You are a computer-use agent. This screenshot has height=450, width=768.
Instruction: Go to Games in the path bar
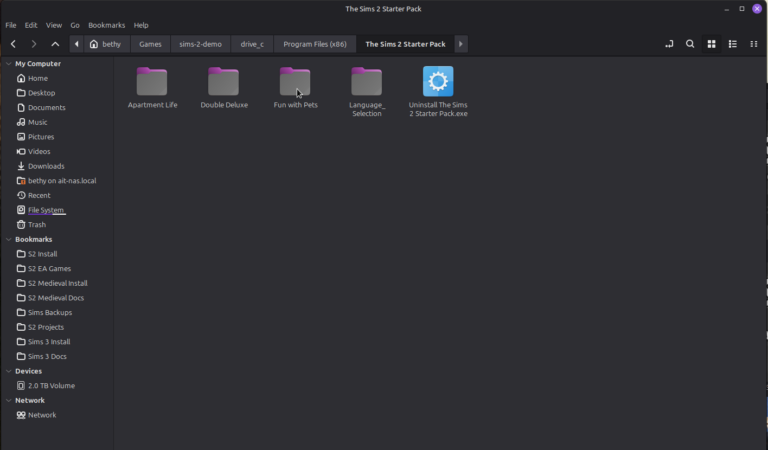click(x=150, y=44)
